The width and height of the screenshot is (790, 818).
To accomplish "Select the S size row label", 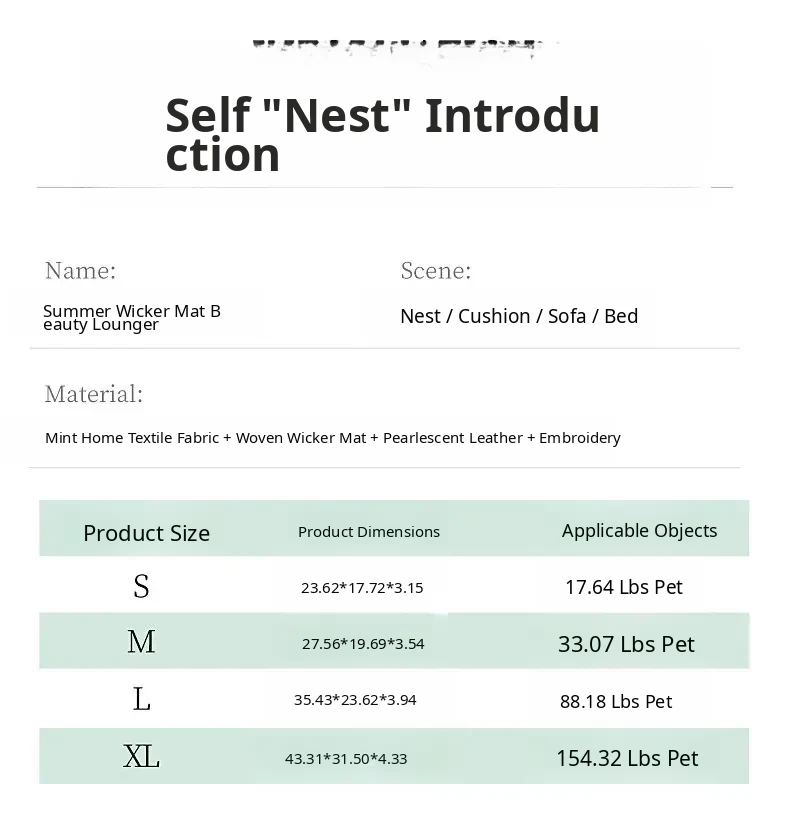I will pos(141,587).
